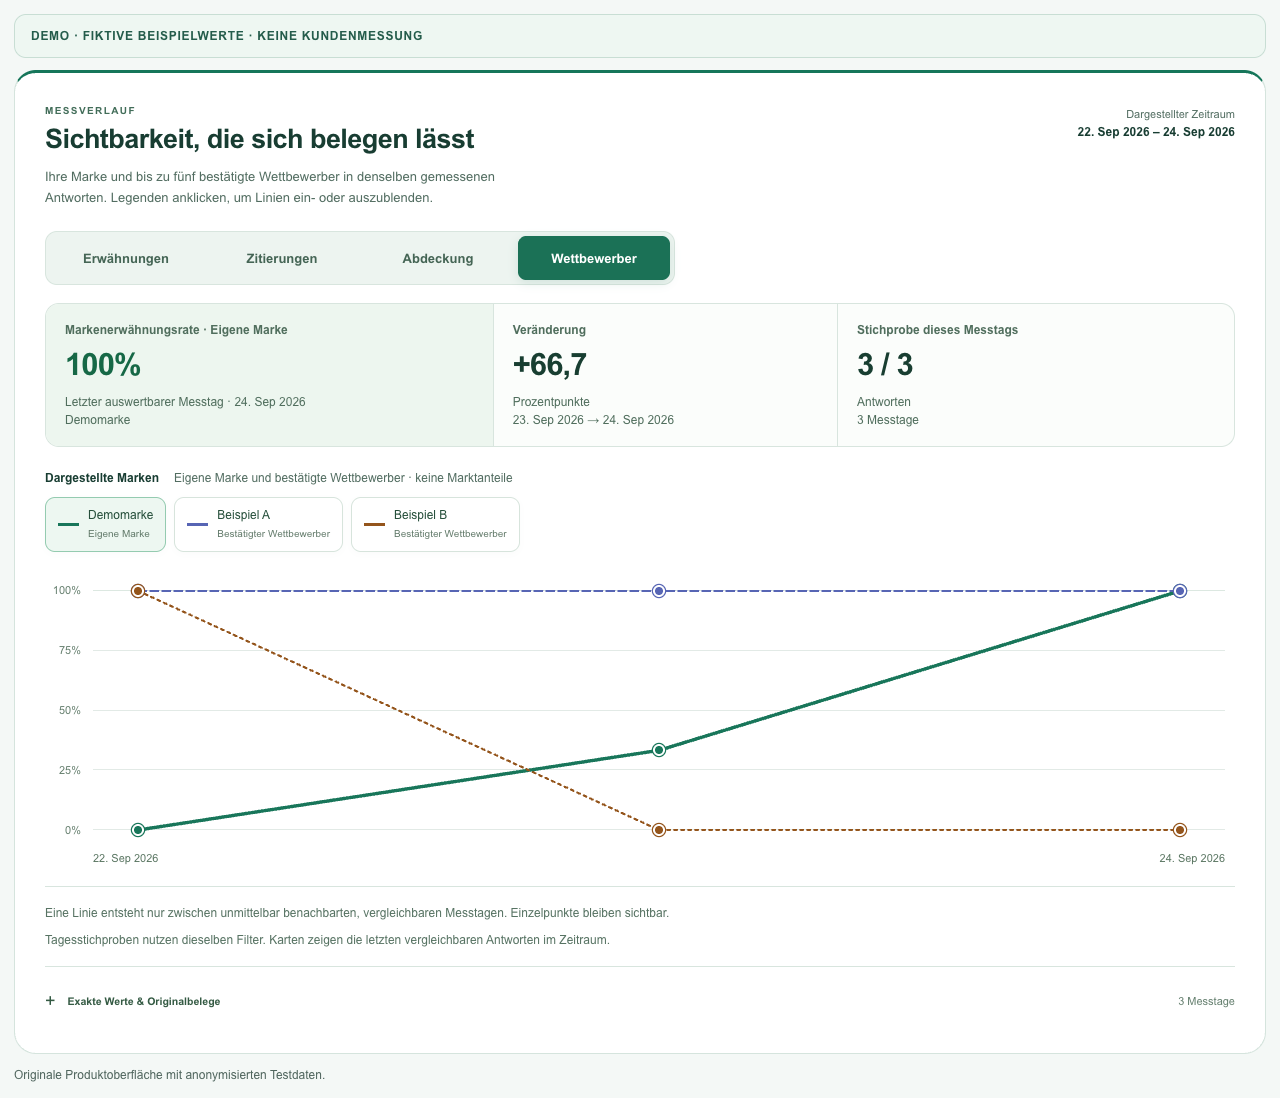
Task: Click the 3 Messtage count at bottom right
Action: pyautogui.click(x=1206, y=1001)
